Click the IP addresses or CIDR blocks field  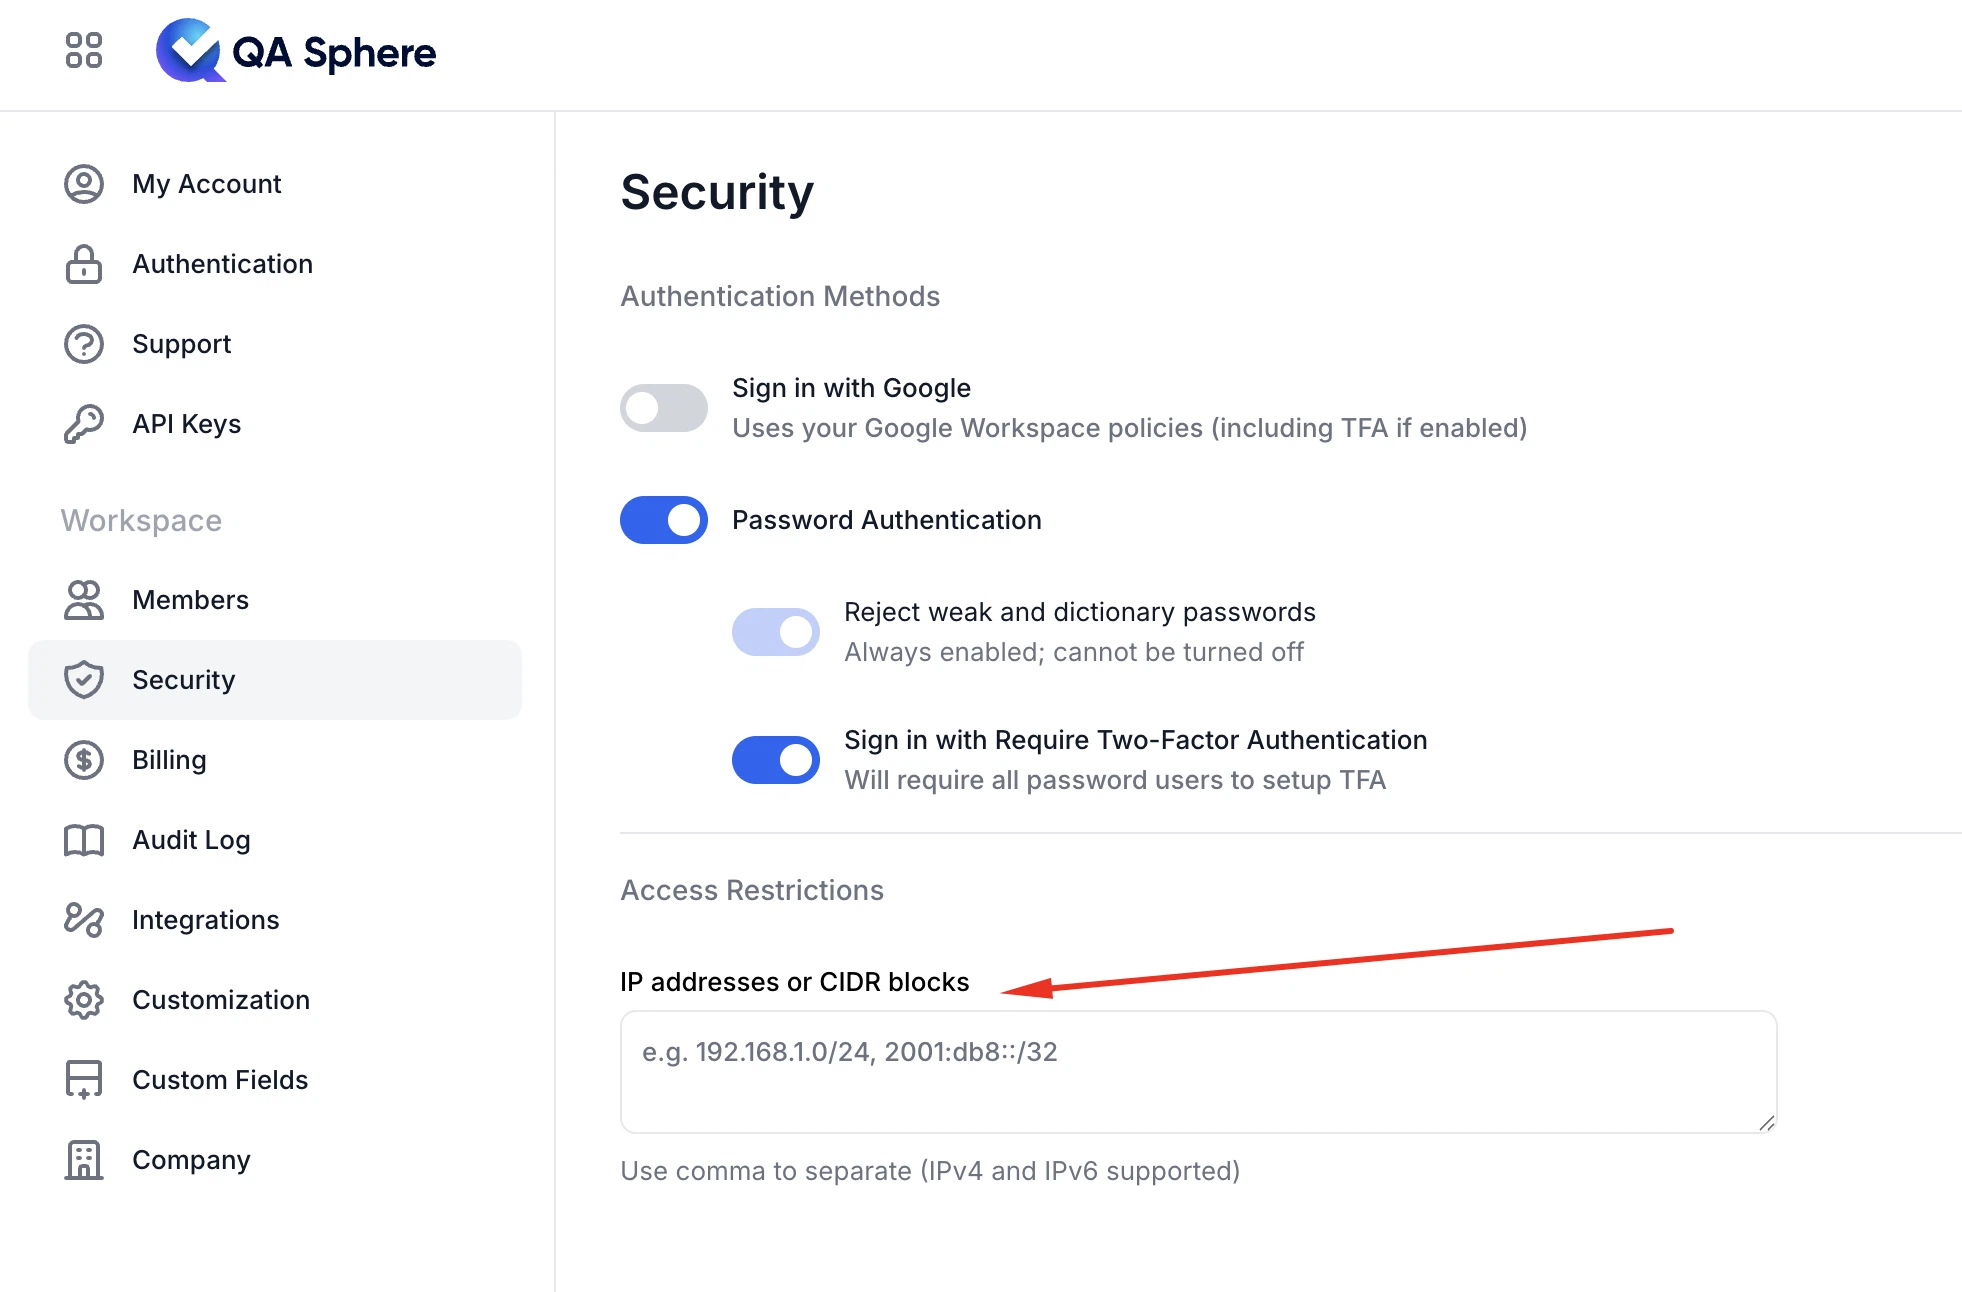pyautogui.click(x=1197, y=1071)
